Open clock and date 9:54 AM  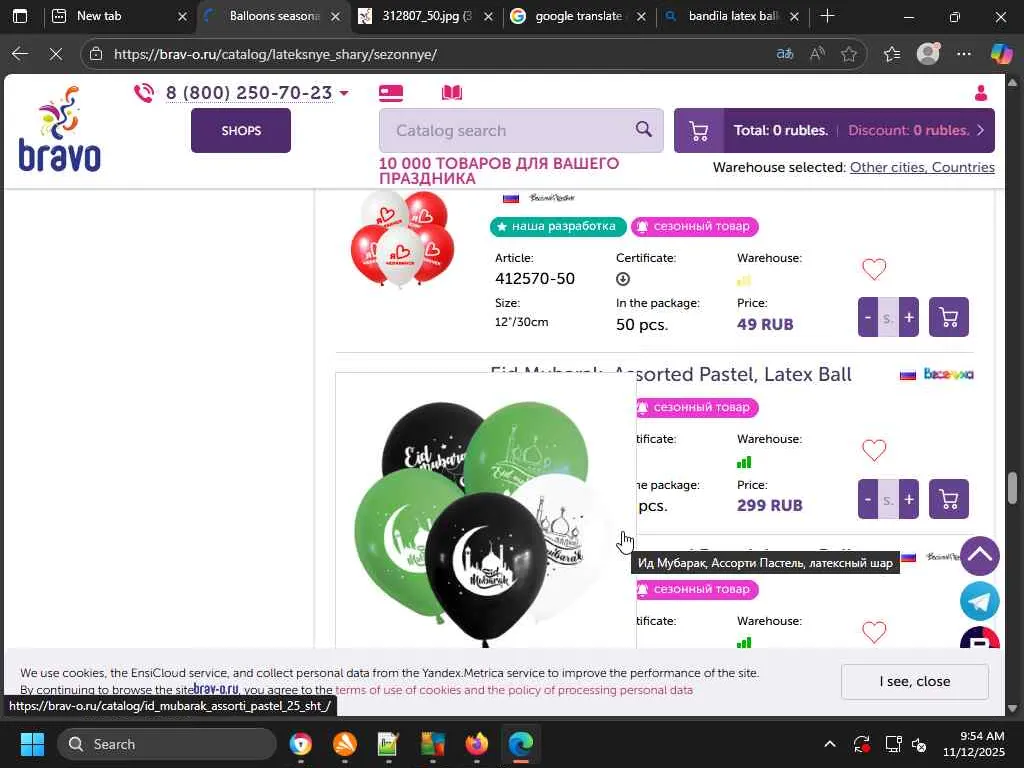click(973, 744)
